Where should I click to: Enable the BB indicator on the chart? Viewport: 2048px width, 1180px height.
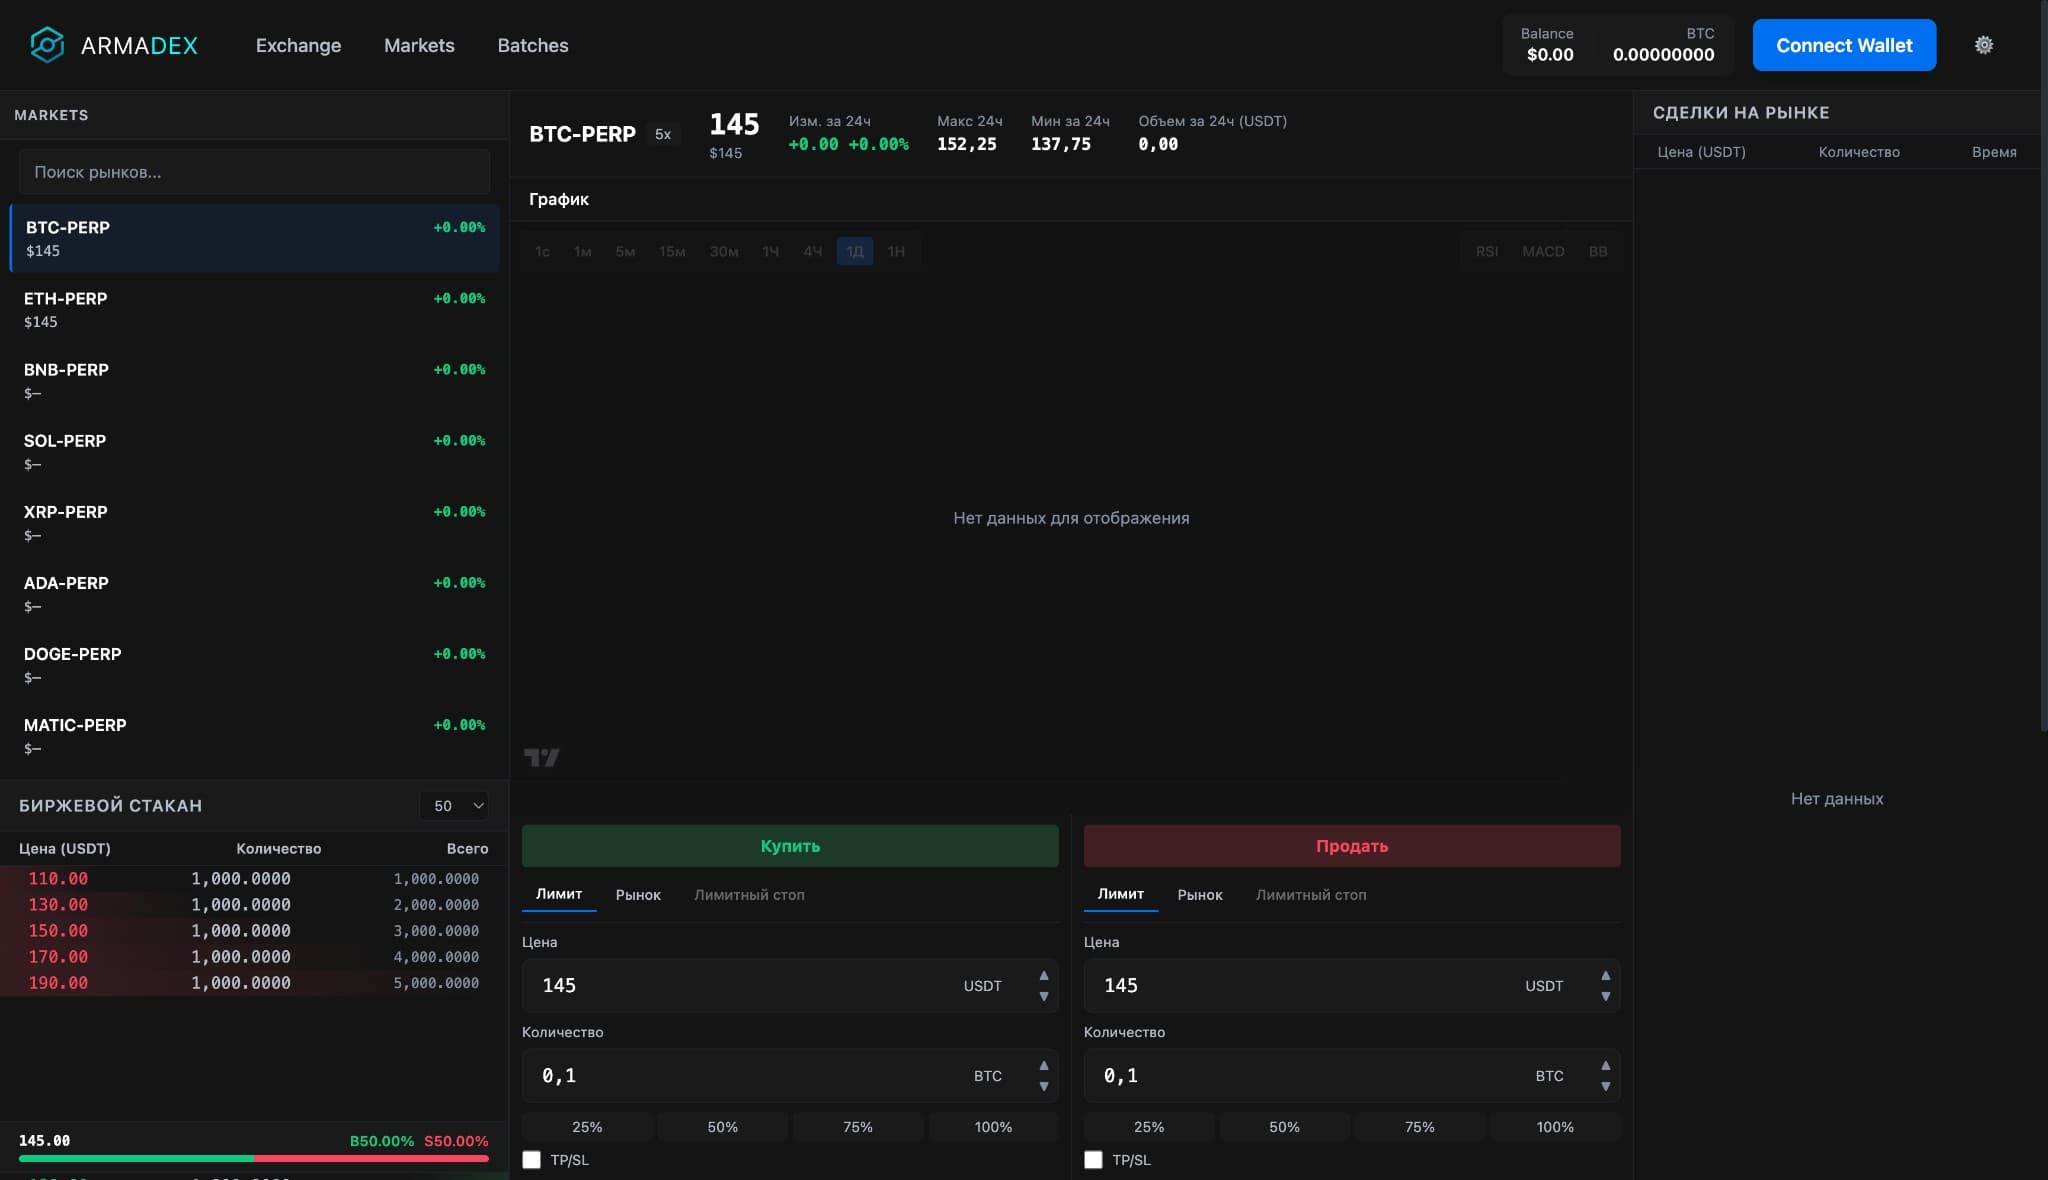1599,251
